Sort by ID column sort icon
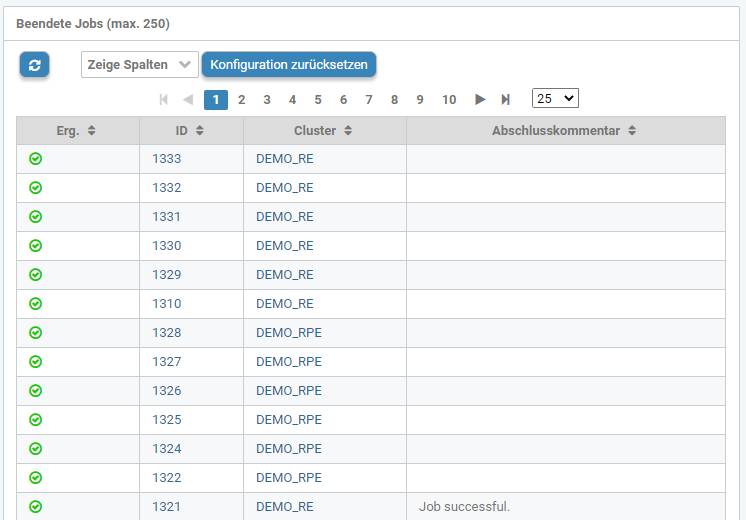Screen dimensions: 746x520 (x=199, y=131)
